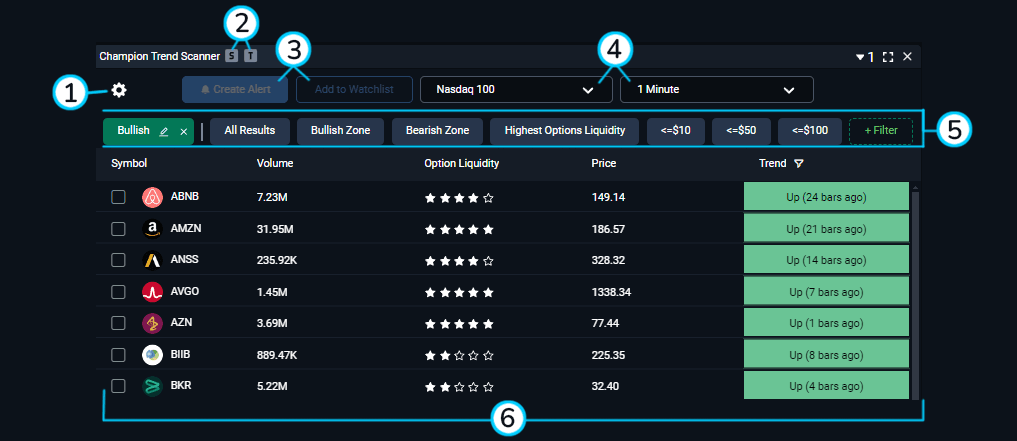This screenshot has height=441, width=1017.
Task: Click the Add to Watchlist button
Action: [354, 89]
